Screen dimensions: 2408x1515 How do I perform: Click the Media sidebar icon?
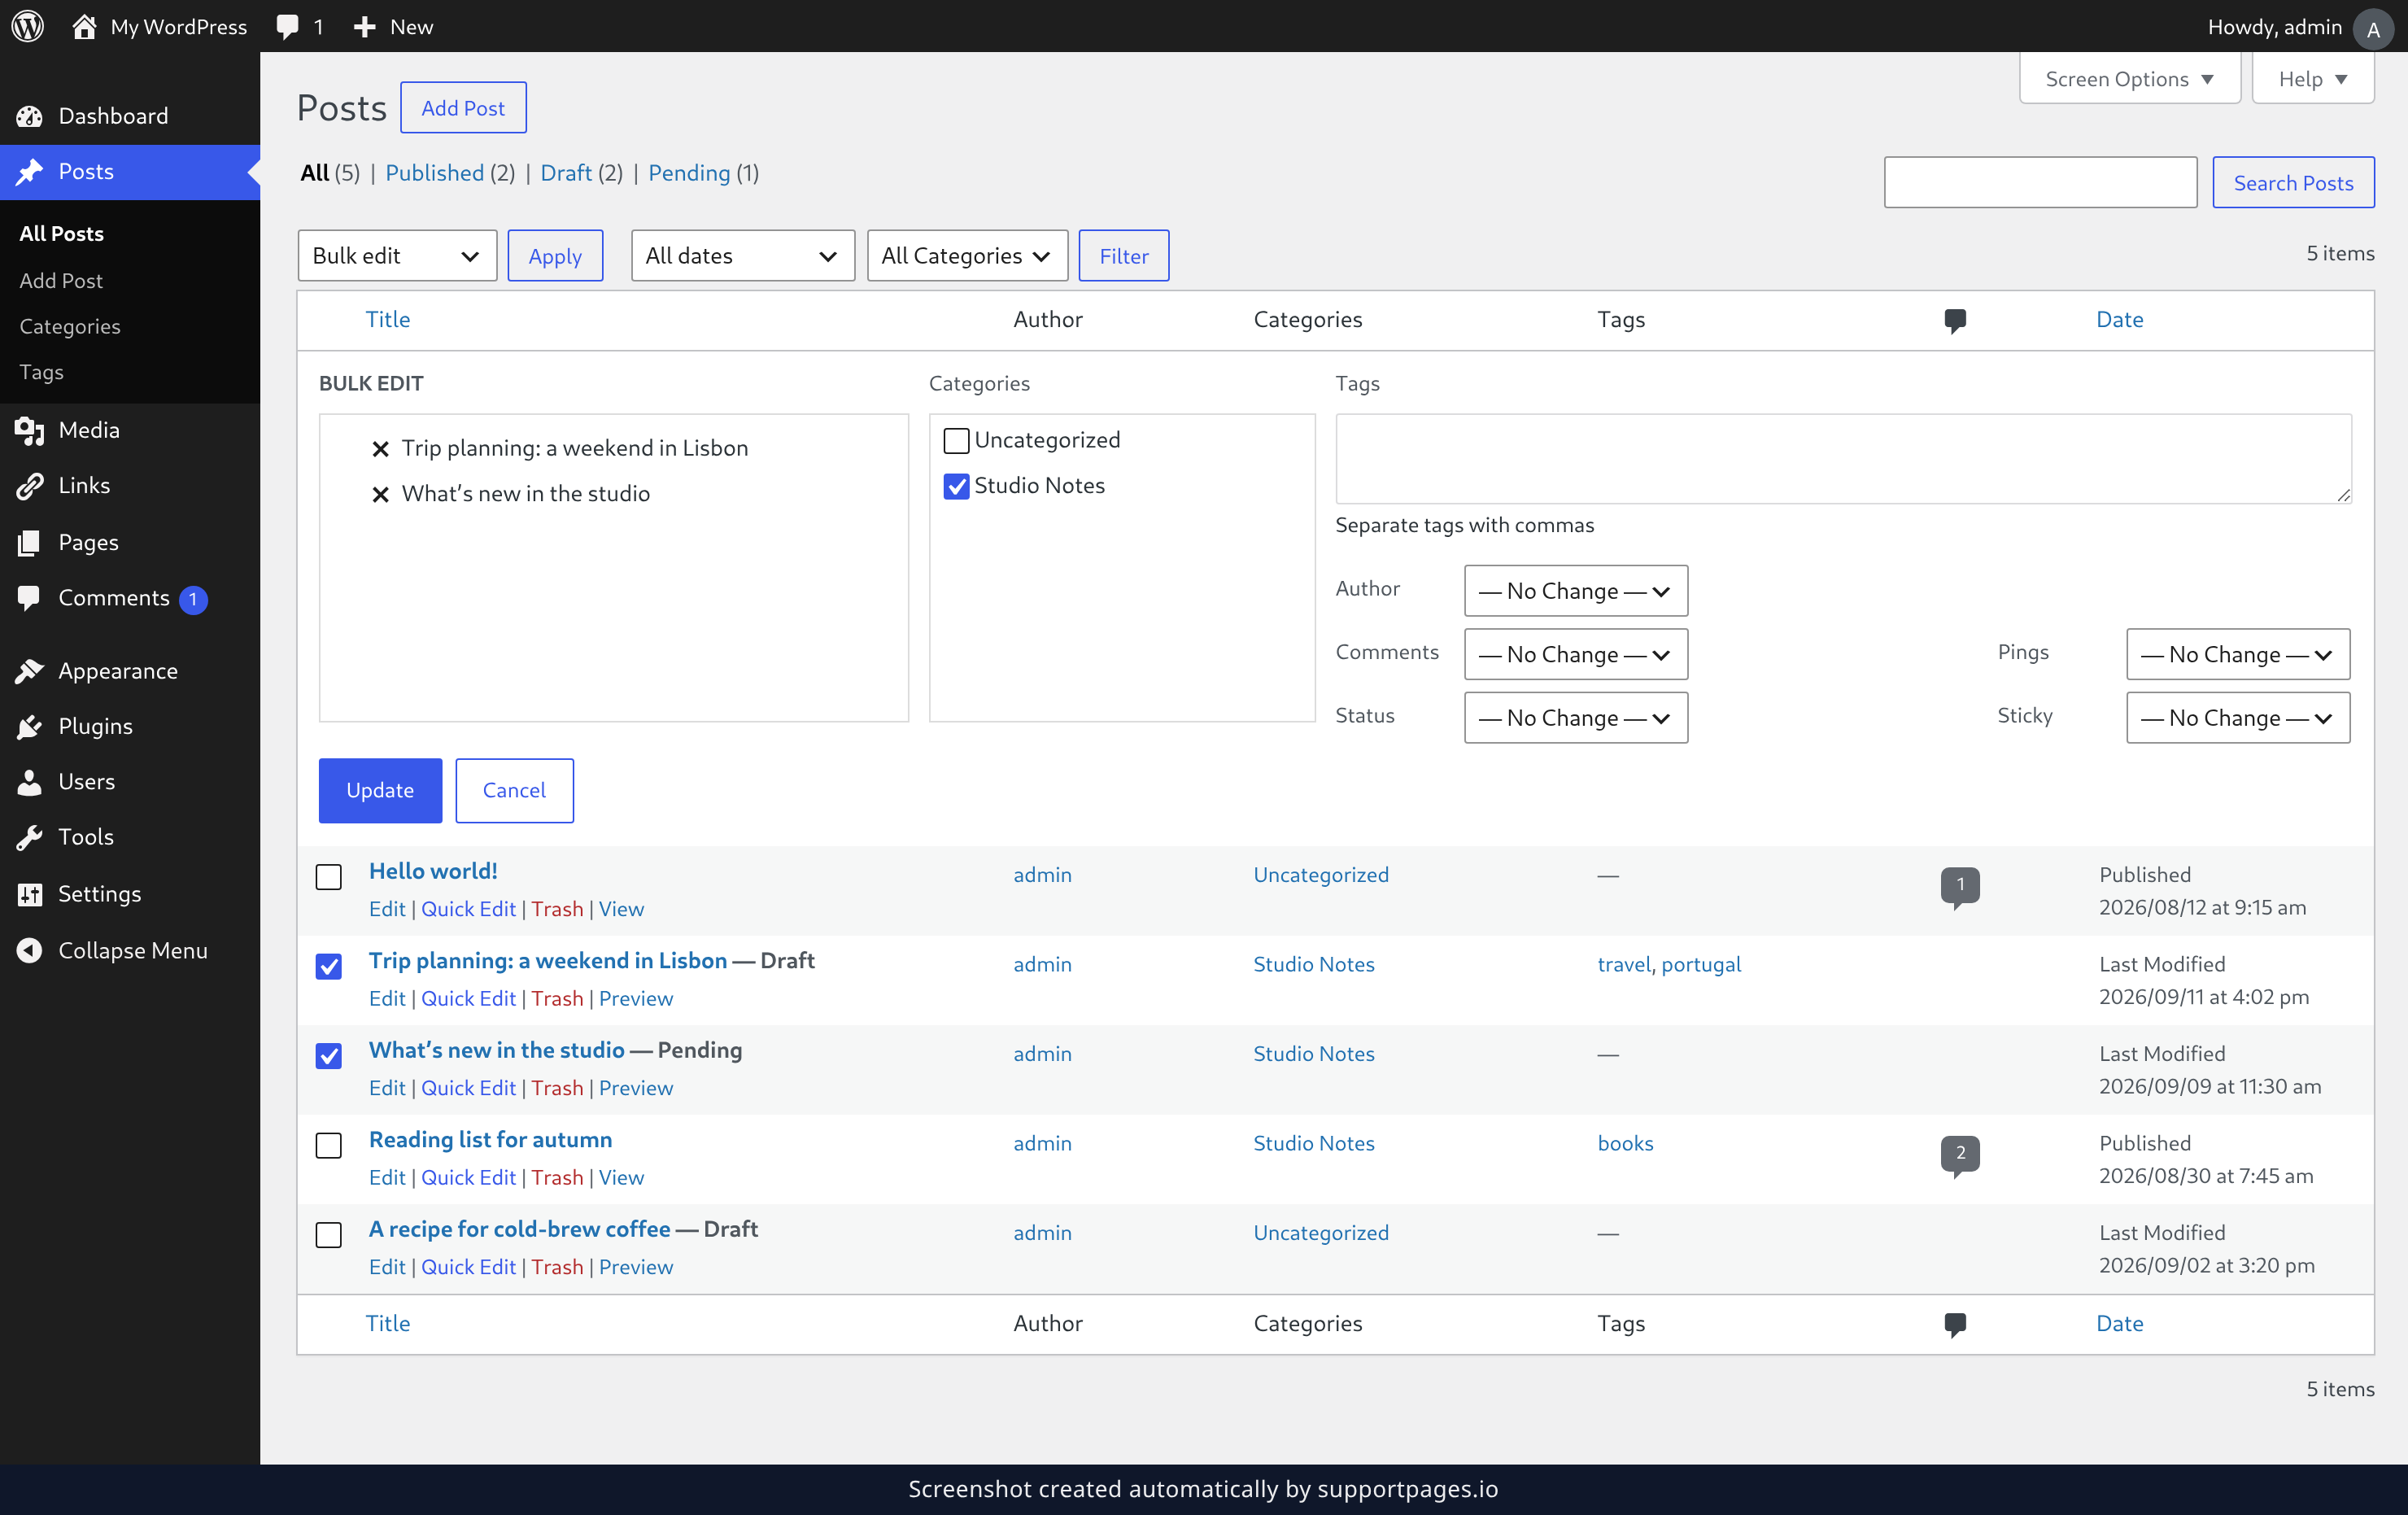pos(30,430)
